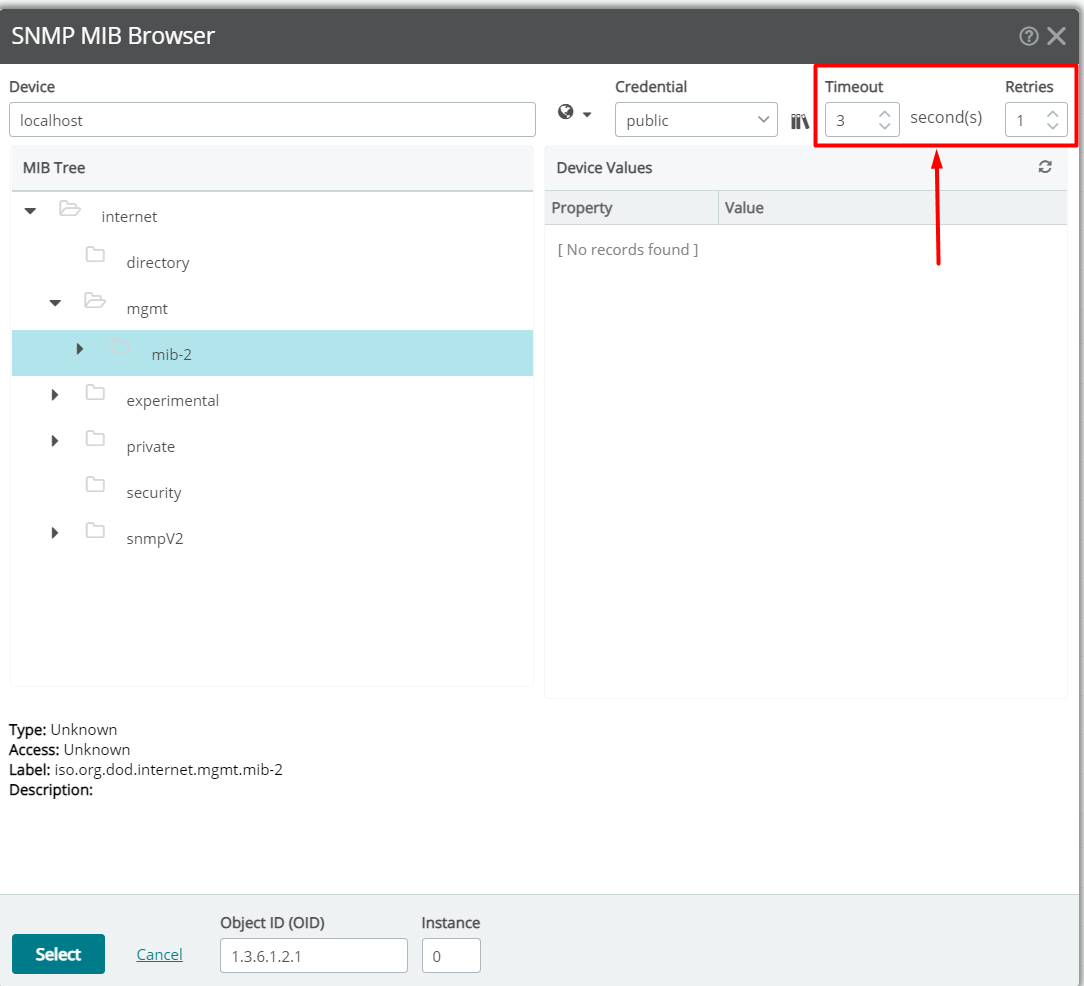Open the SNMP MIB Browser help icon
Image resolution: width=1084 pixels, height=986 pixels.
pyautogui.click(x=1028, y=36)
